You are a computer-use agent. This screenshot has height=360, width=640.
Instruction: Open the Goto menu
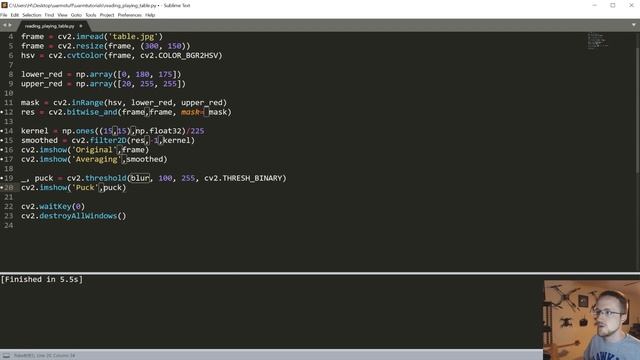(x=76, y=15)
